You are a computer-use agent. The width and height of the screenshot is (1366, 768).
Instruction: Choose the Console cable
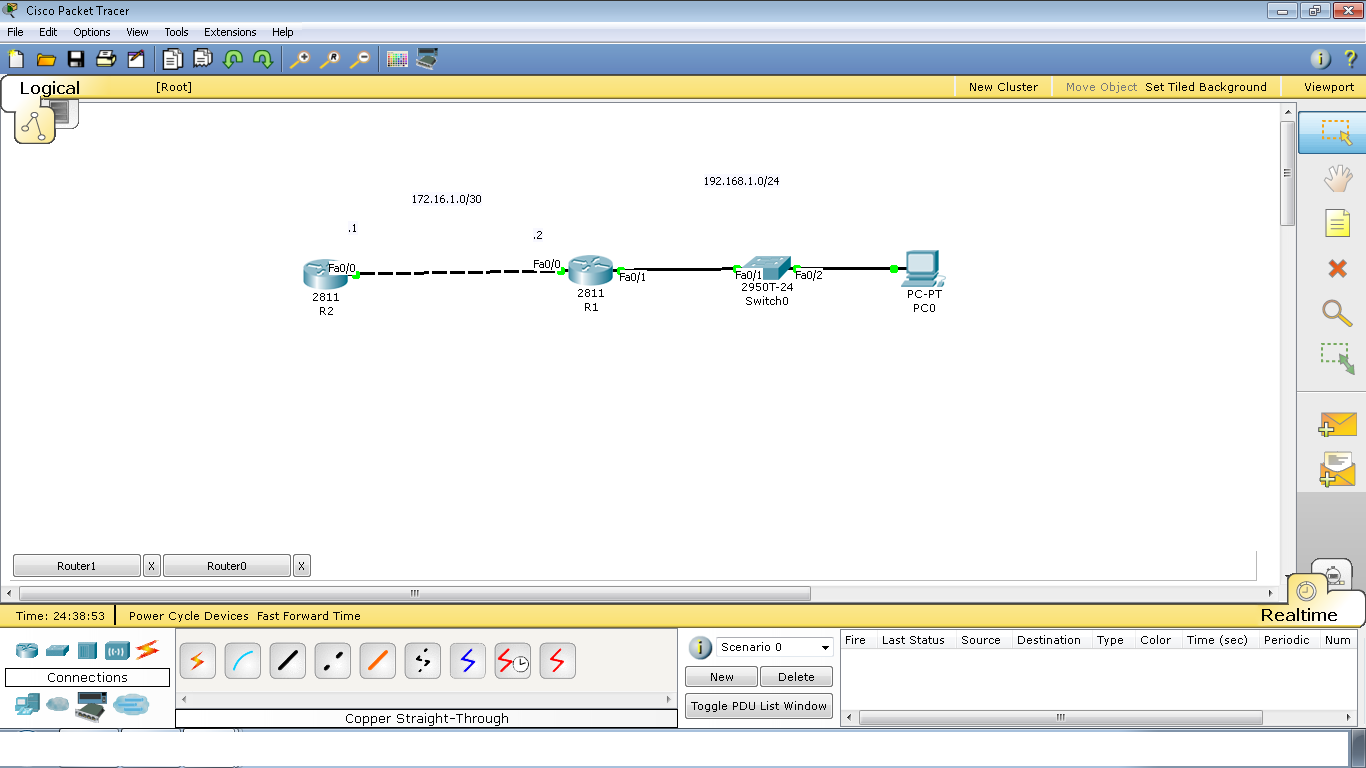pyautogui.click(x=243, y=661)
